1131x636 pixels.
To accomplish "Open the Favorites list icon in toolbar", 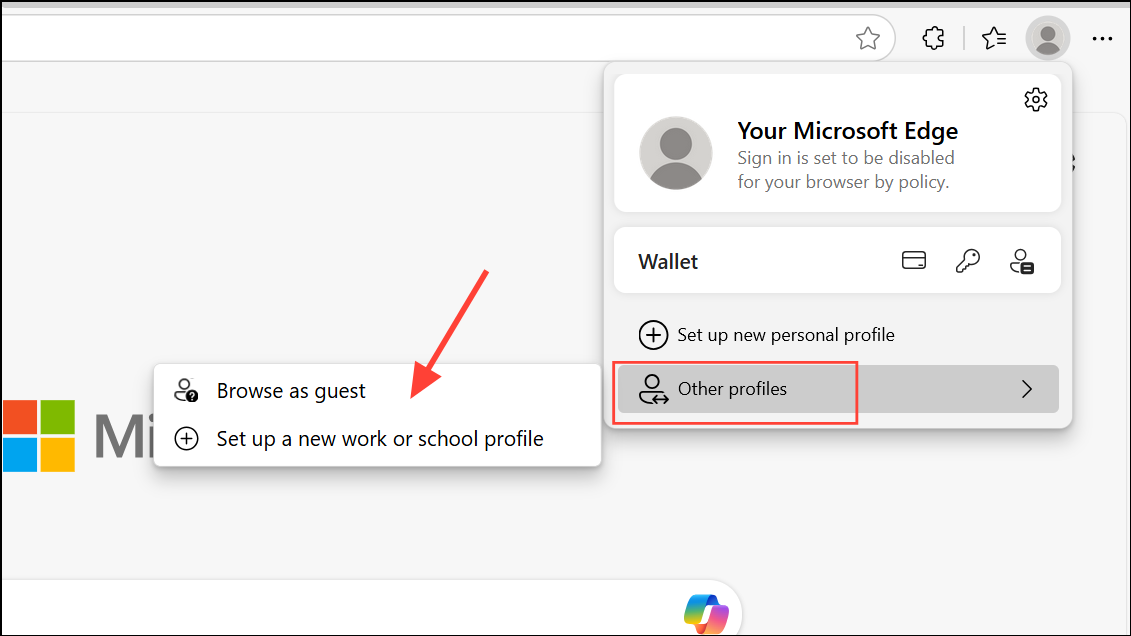I will tap(993, 37).
